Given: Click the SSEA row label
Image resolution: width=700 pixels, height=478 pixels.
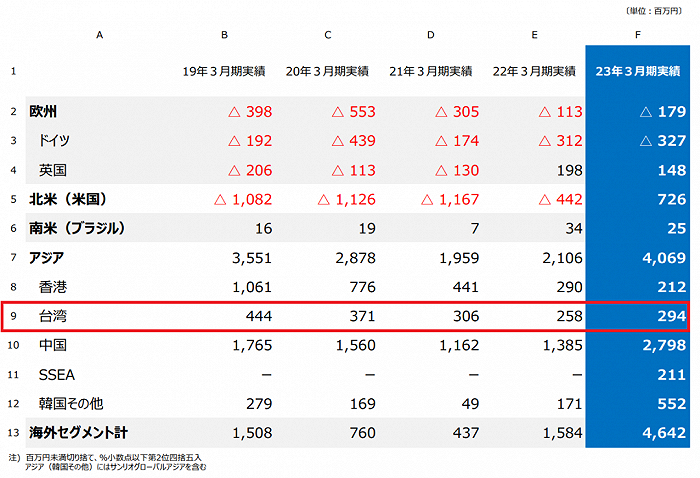Looking at the screenshot, I should tap(57, 375).
